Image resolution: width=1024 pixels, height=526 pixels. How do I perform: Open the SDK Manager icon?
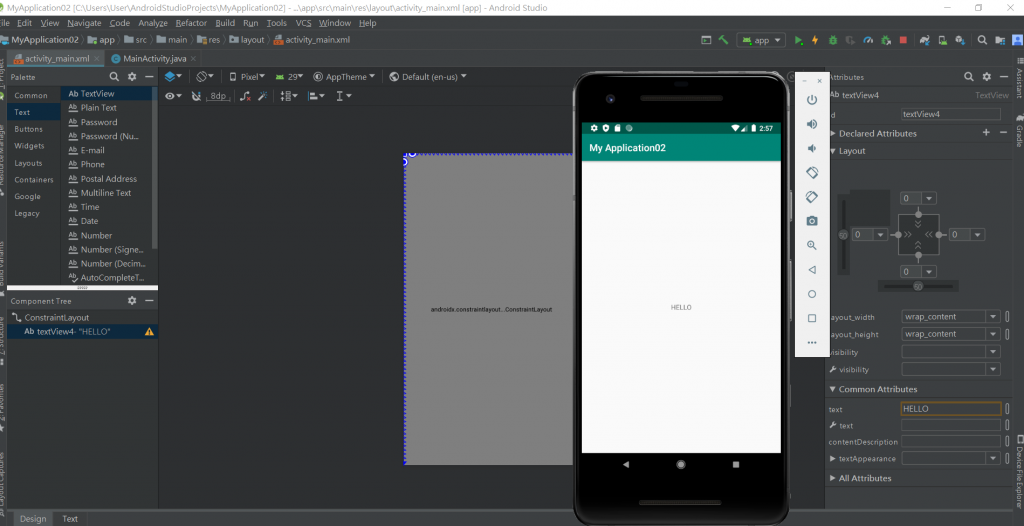pyautogui.click(x=960, y=40)
